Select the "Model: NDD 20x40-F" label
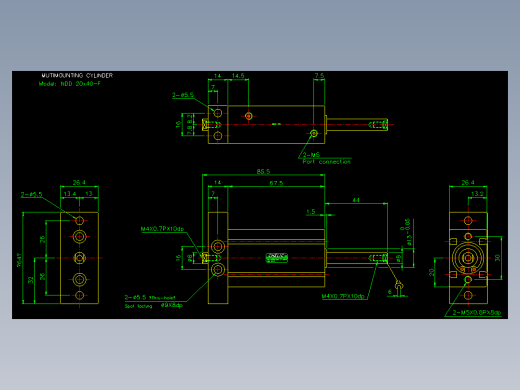520x390 pixels. coord(70,84)
